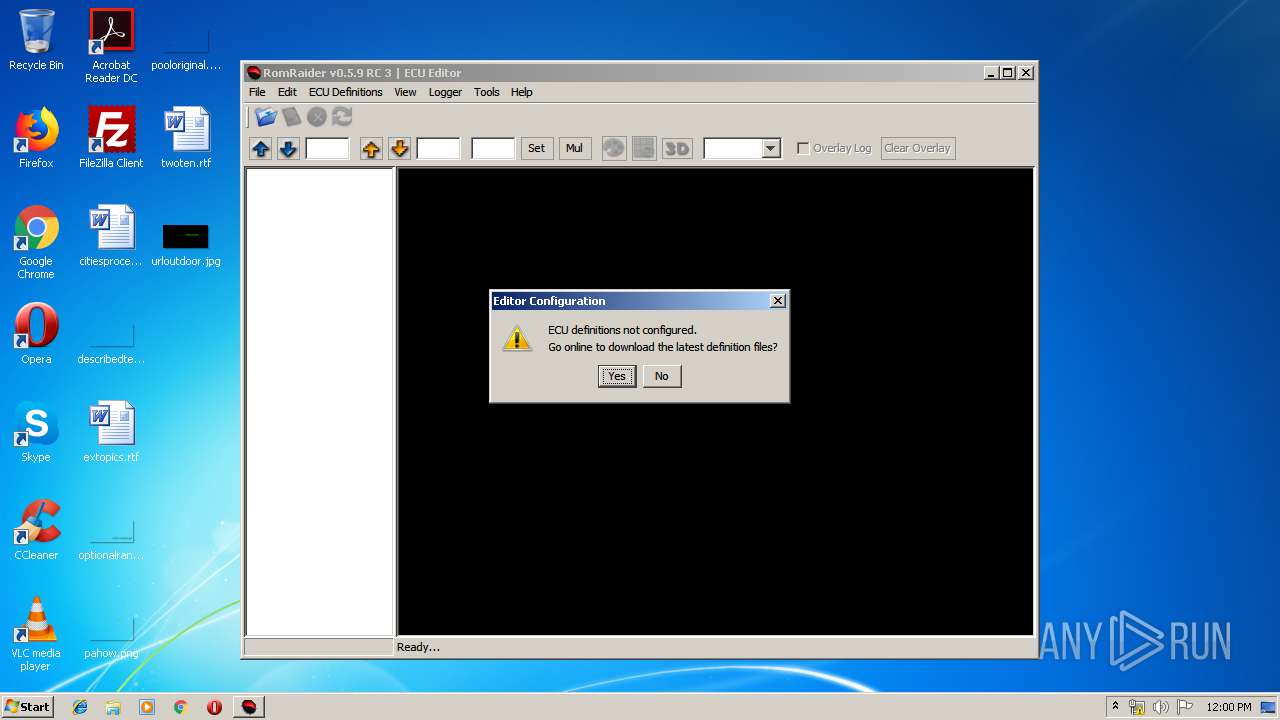Open Windows Explorer from the taskbar
Screen dimensions: 1280x720
(113, 707)
